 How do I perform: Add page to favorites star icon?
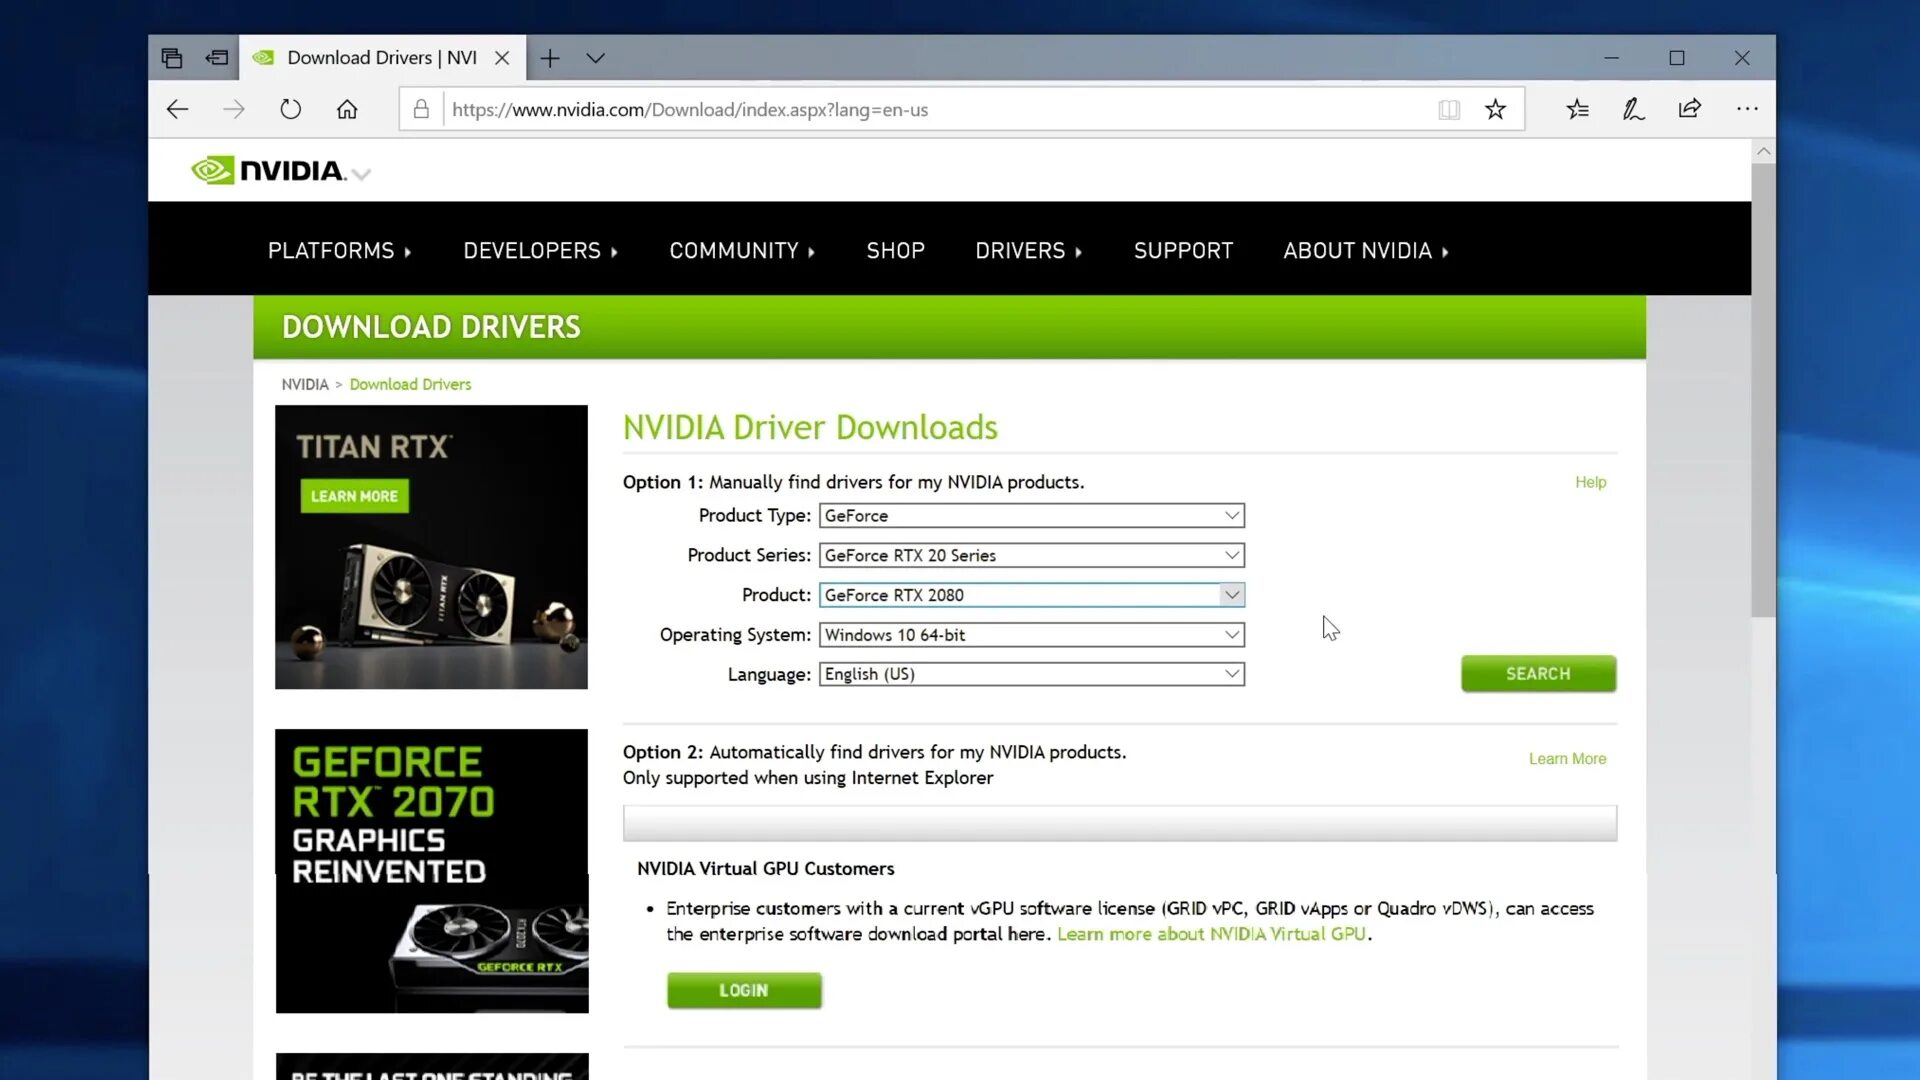(x=1495, y=109)
